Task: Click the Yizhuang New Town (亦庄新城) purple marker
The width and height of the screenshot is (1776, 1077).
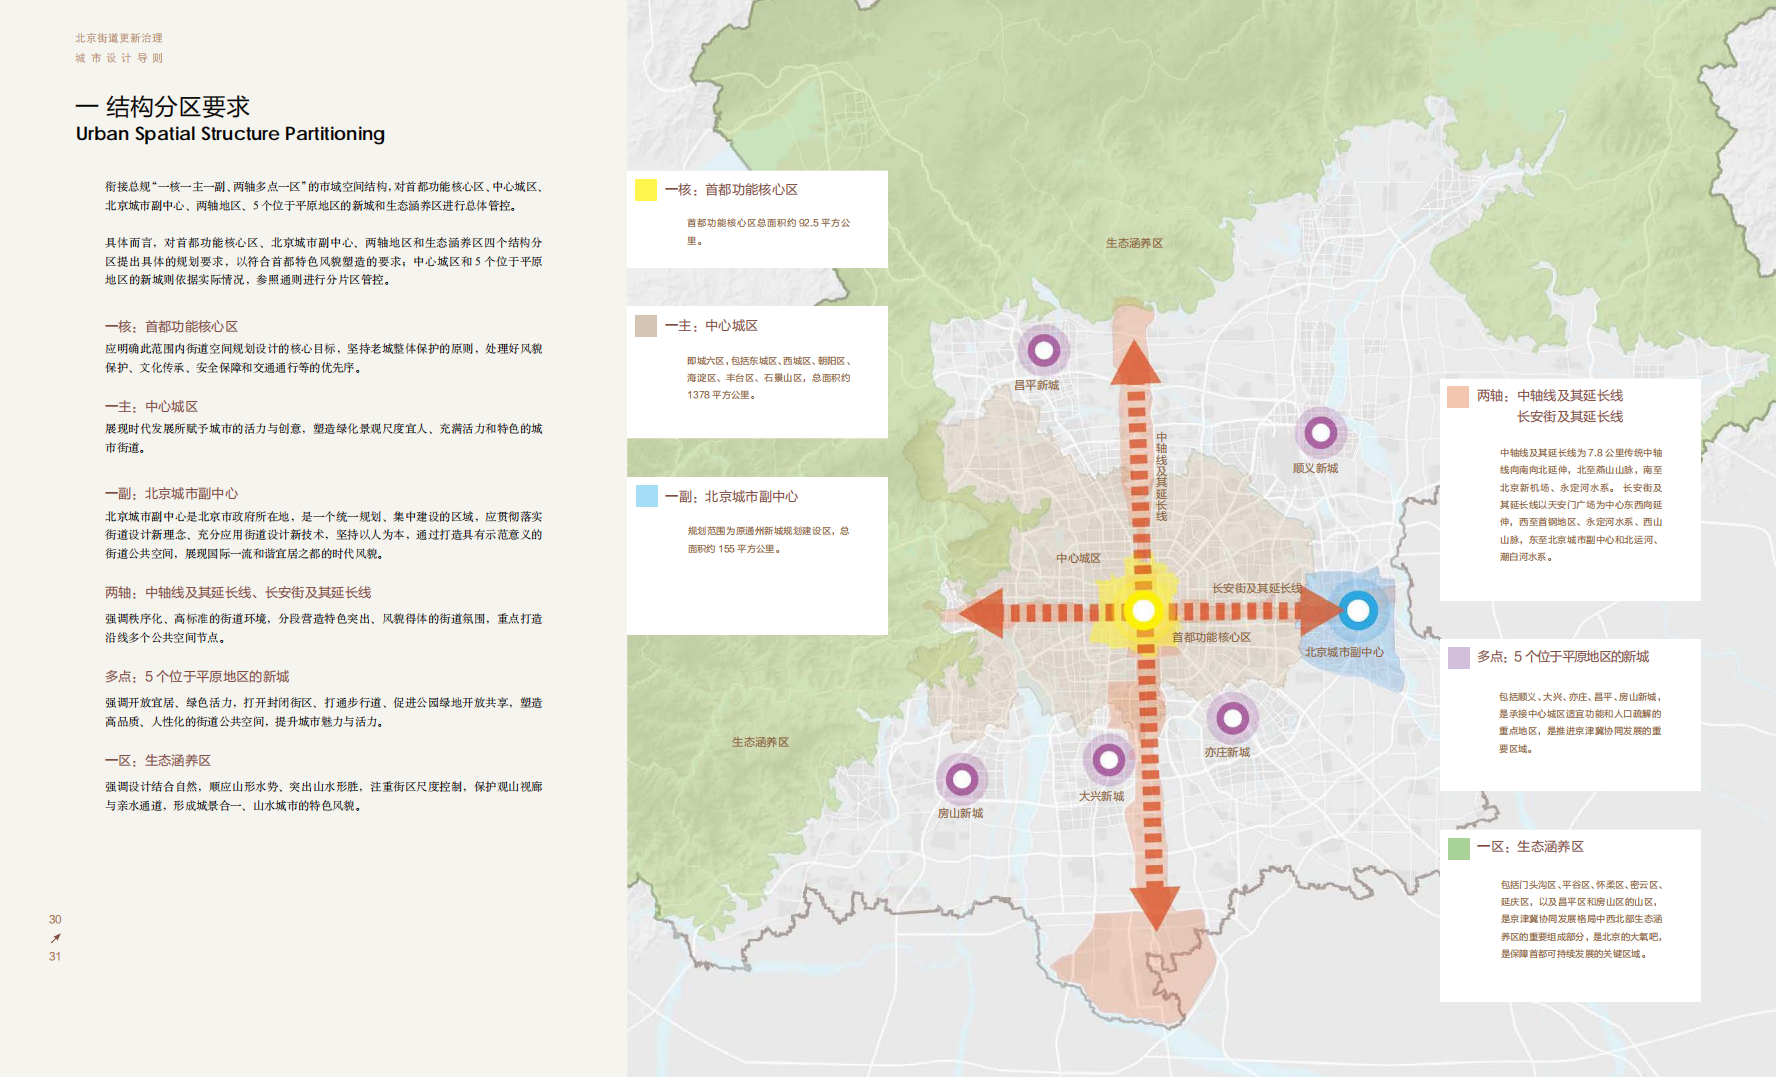Action: coord(1232,718)
